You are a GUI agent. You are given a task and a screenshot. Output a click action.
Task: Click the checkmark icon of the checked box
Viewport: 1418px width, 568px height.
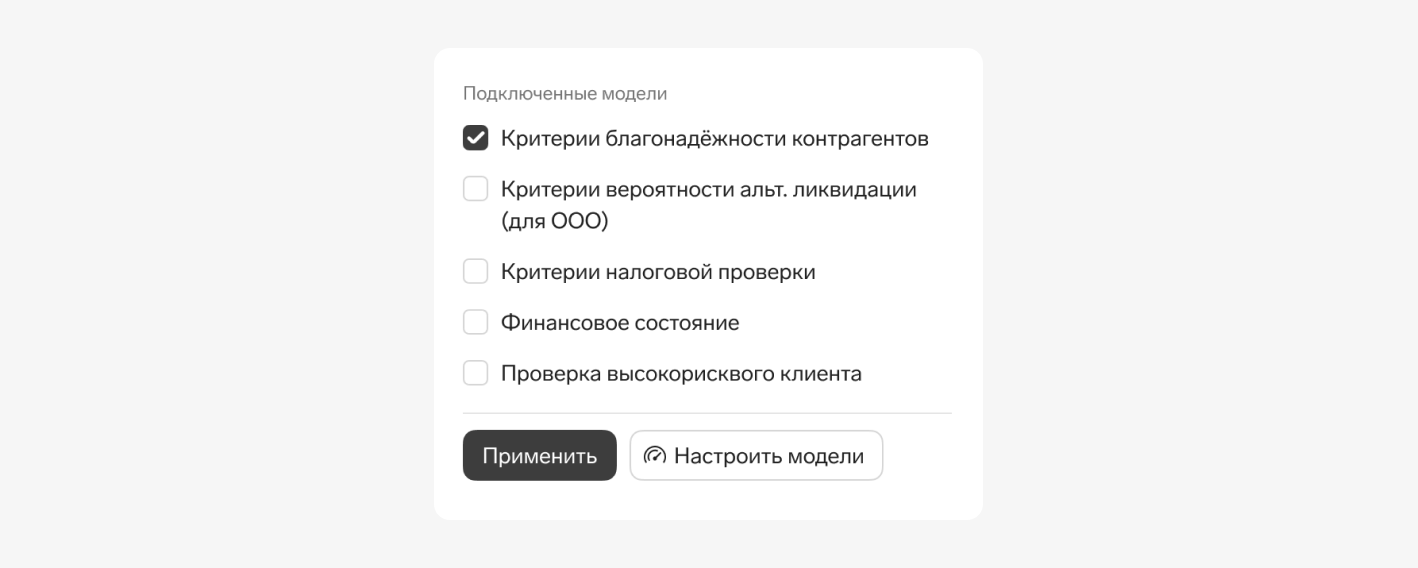coord(475,138)
